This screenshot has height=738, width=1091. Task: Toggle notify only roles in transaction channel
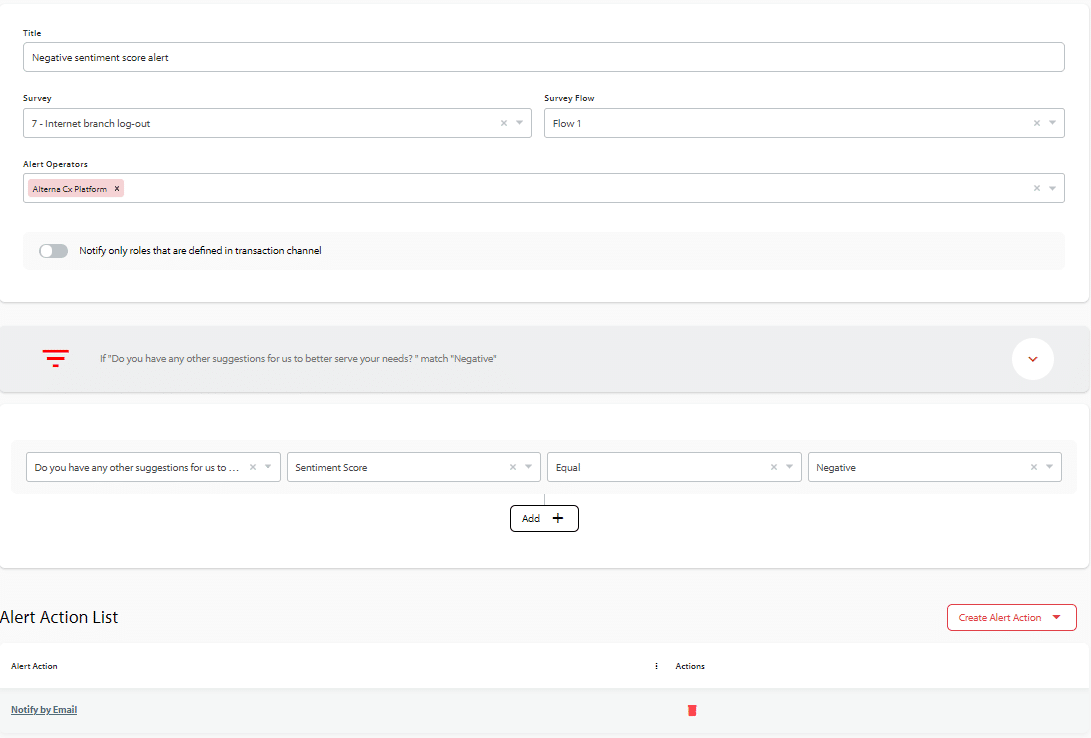coord(54,251)
